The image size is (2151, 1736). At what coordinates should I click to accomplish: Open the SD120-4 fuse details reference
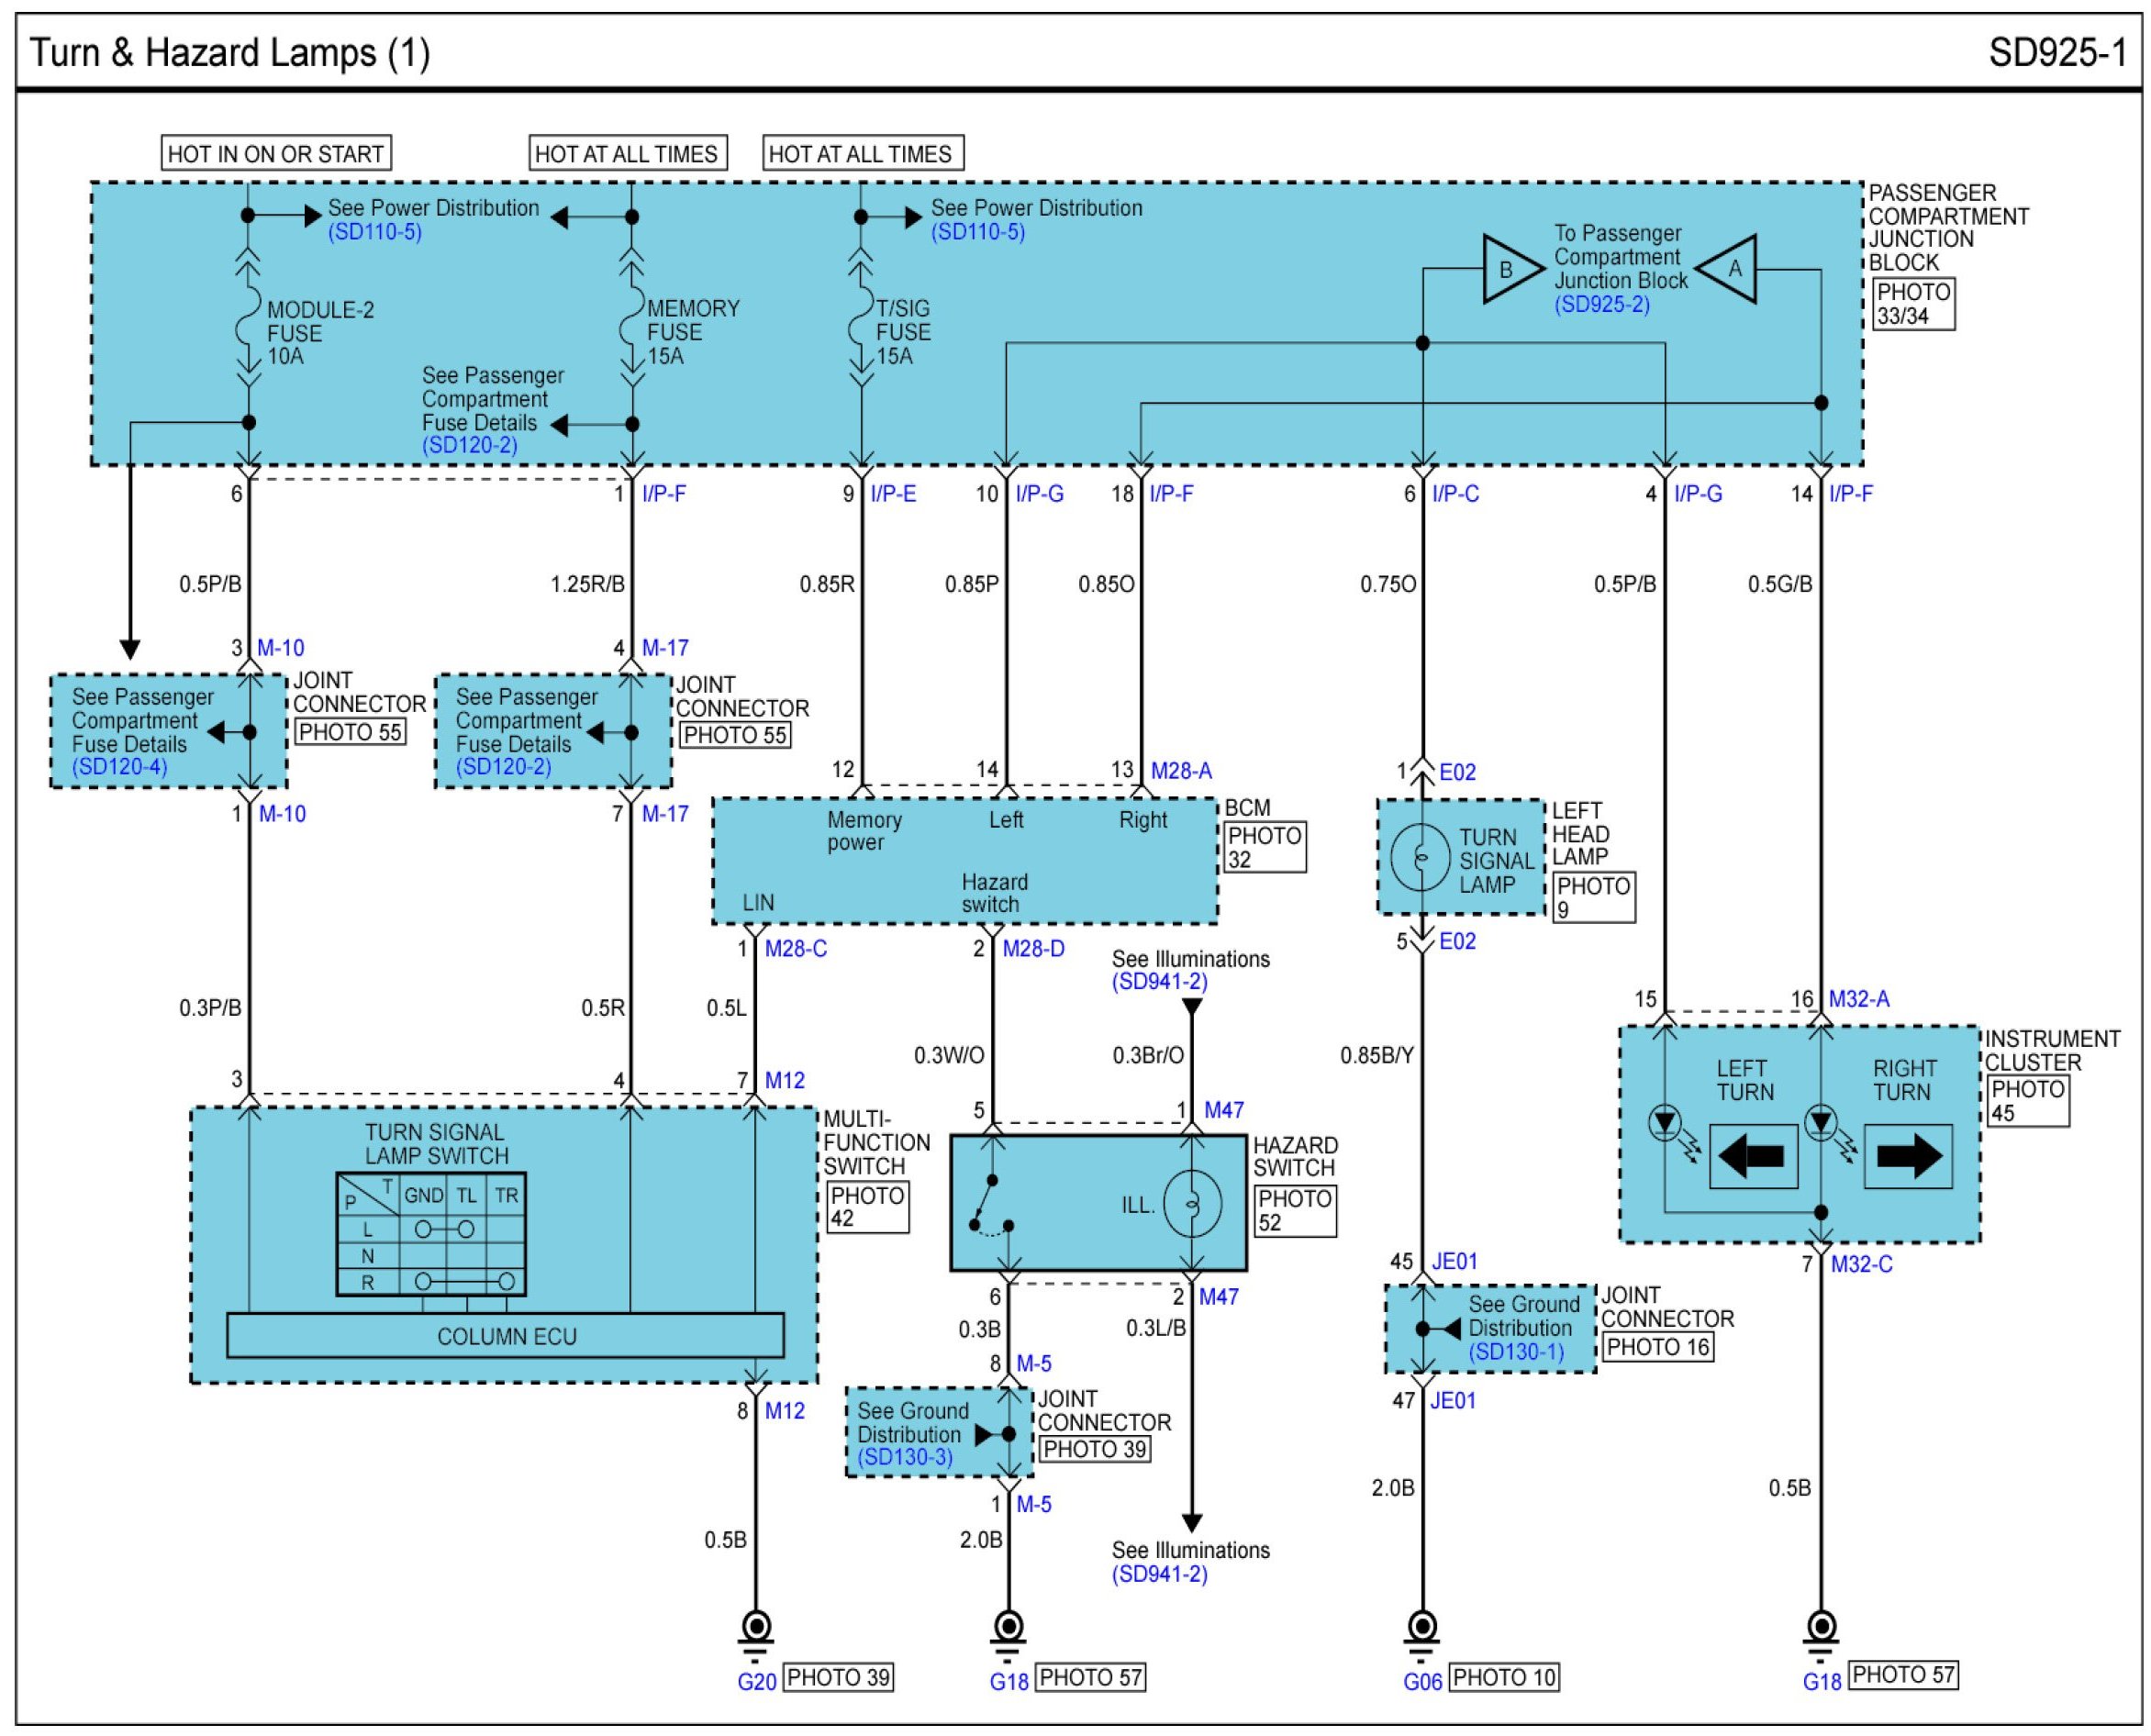(x=120, y=767)
